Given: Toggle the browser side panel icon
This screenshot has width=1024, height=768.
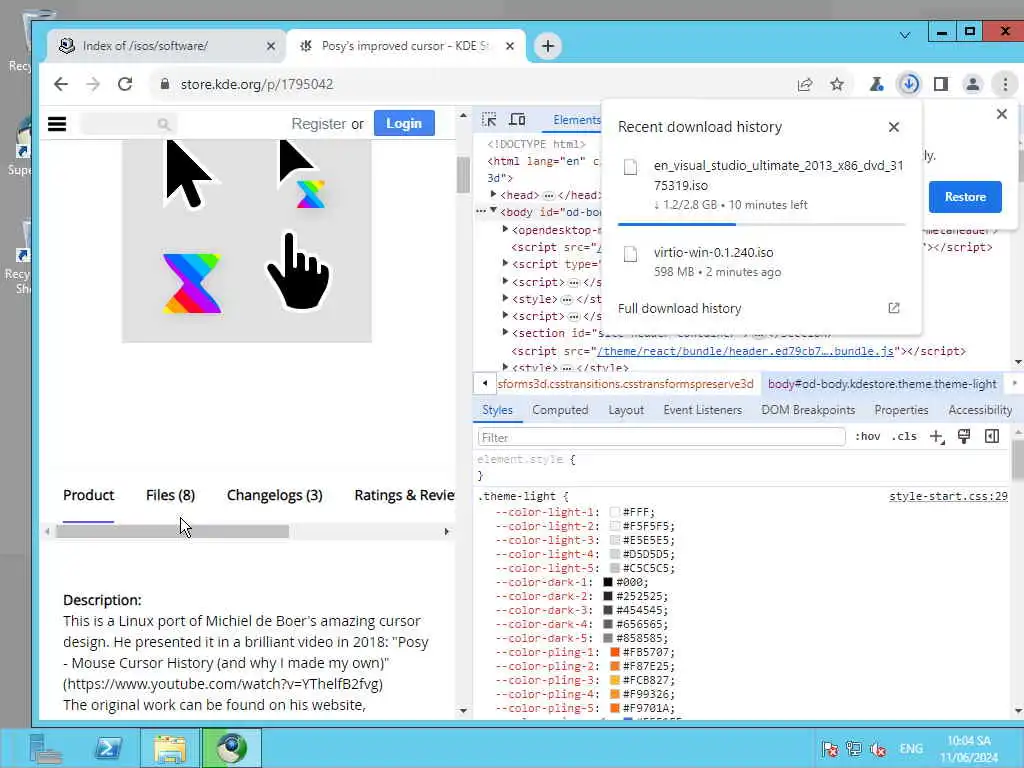Looking at the screenshot, I should point(940,84).
